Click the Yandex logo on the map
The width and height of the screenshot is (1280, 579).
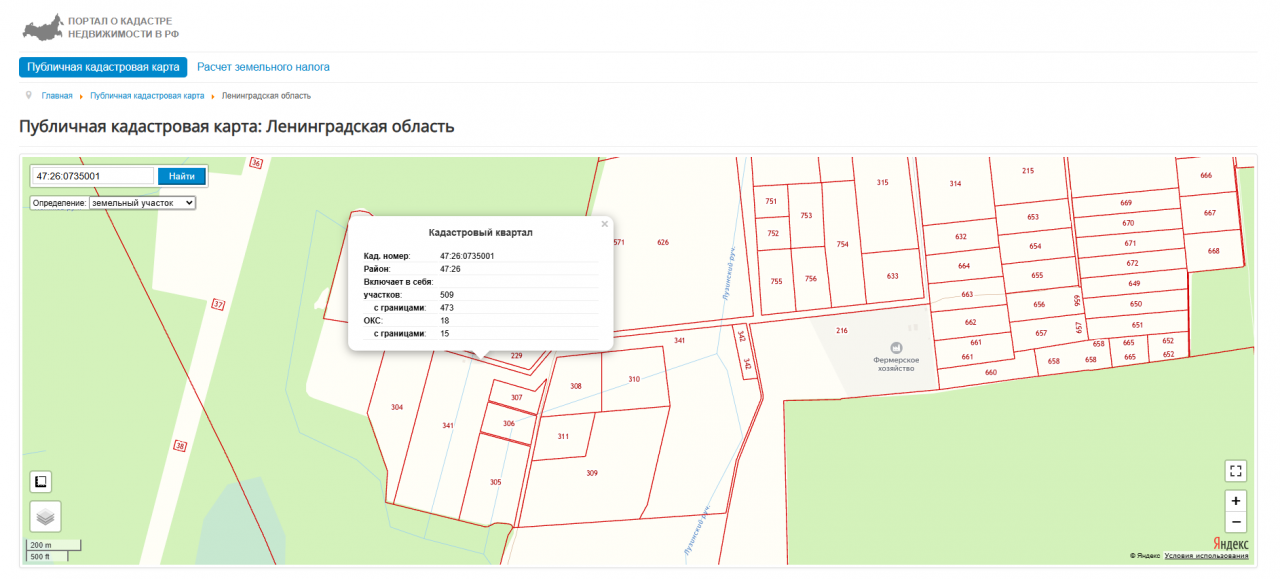[1231, 542]
